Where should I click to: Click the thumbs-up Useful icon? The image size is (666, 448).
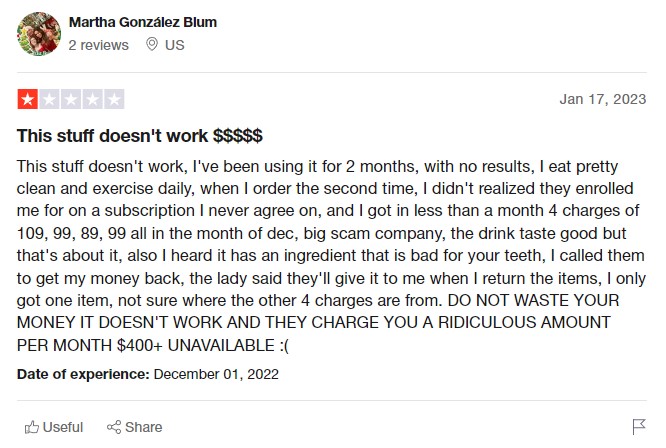32,427
